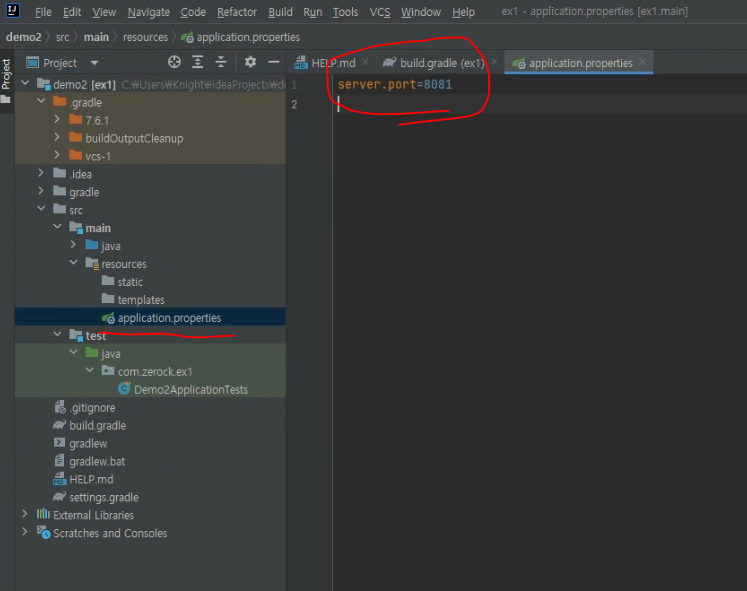Screen dimensions: 747x591
Task: Select Demo2ApplicationTests in the tree
Action: tap(191, 390)
